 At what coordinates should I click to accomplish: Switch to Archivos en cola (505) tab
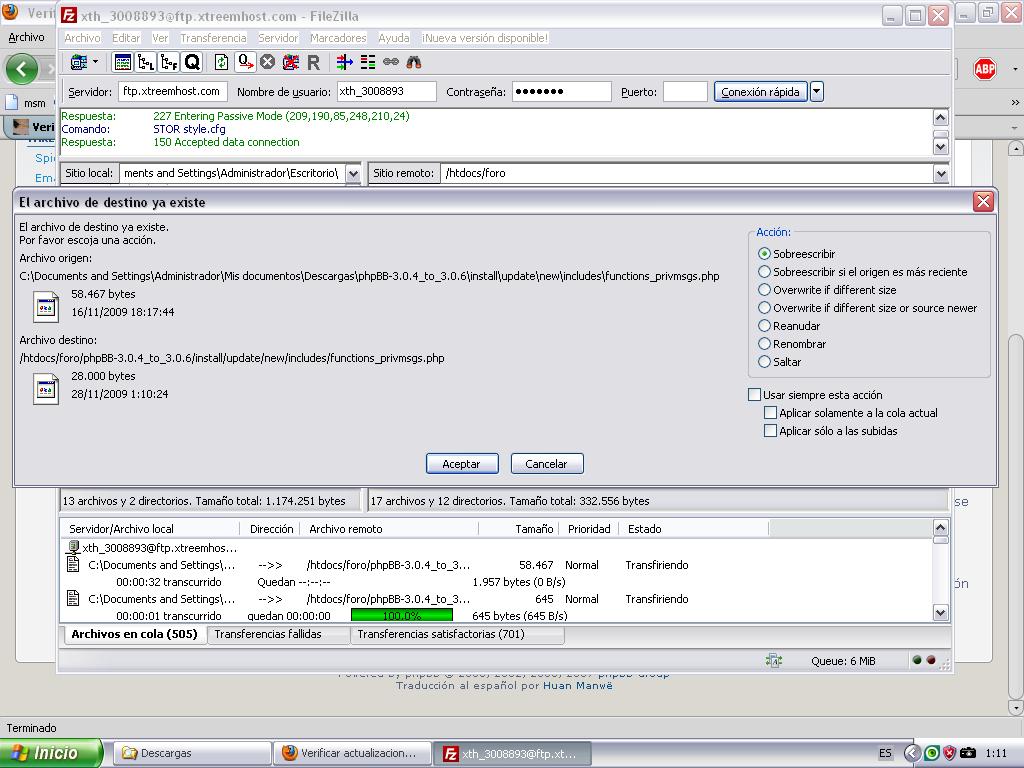(x=135, y=634)
